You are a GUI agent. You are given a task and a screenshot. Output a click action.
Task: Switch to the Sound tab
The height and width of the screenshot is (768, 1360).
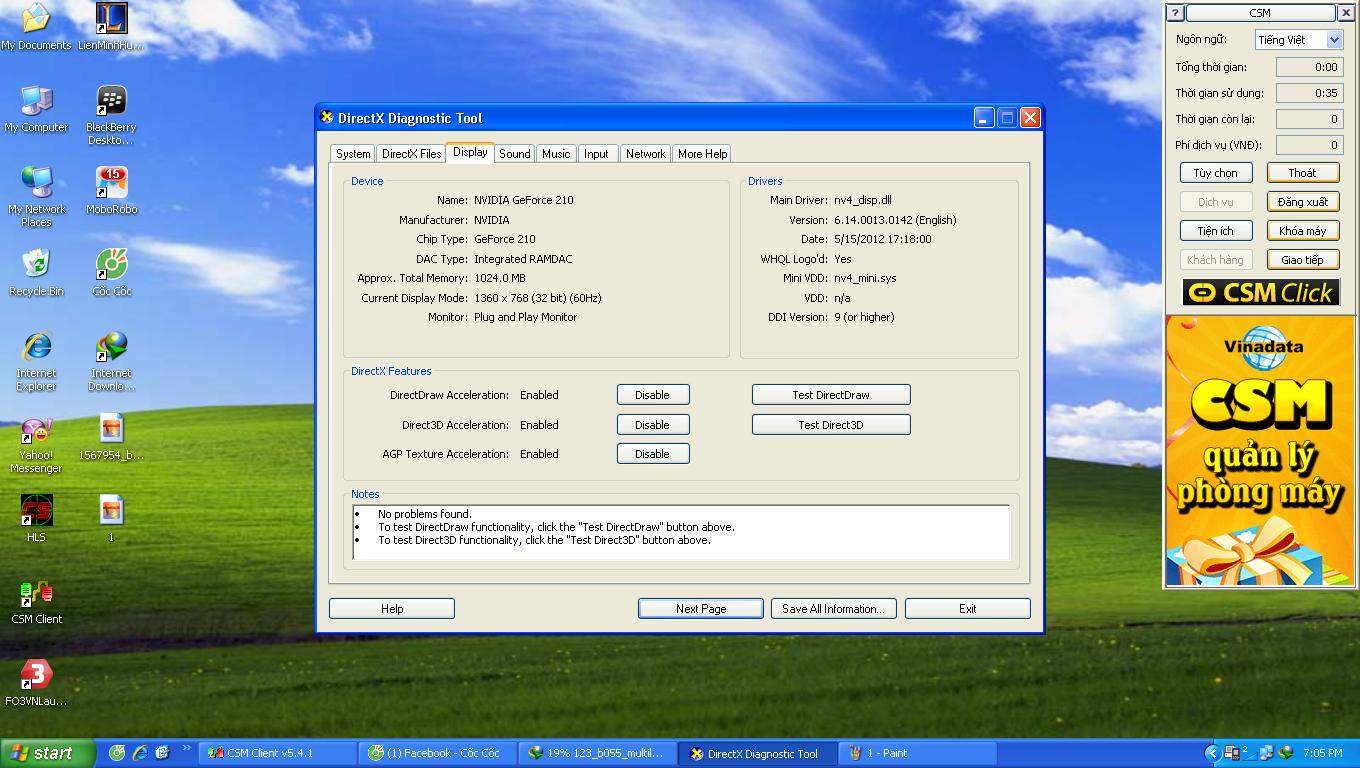[x=514, y=154]
